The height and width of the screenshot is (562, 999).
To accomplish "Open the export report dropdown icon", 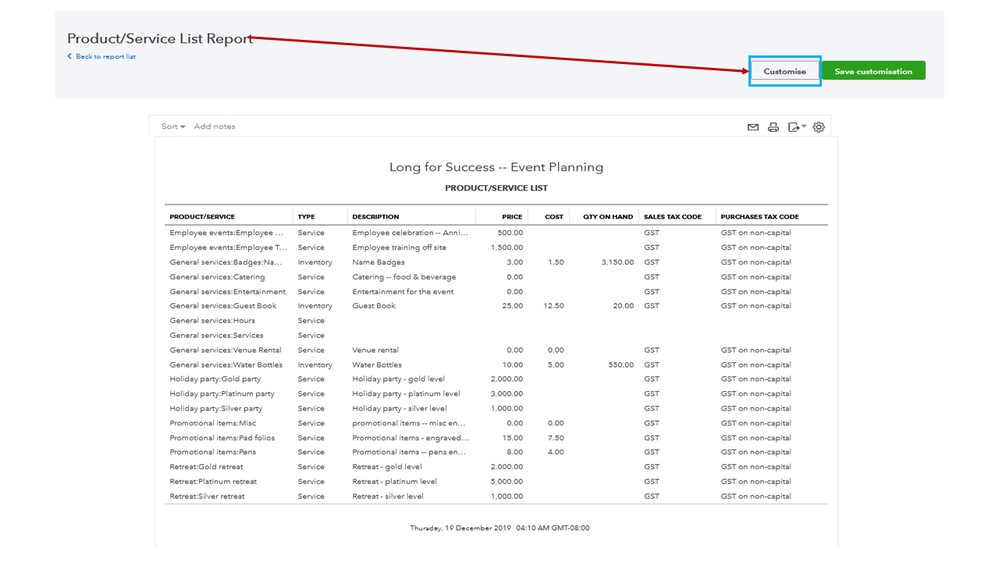I will tap(796, 127).
